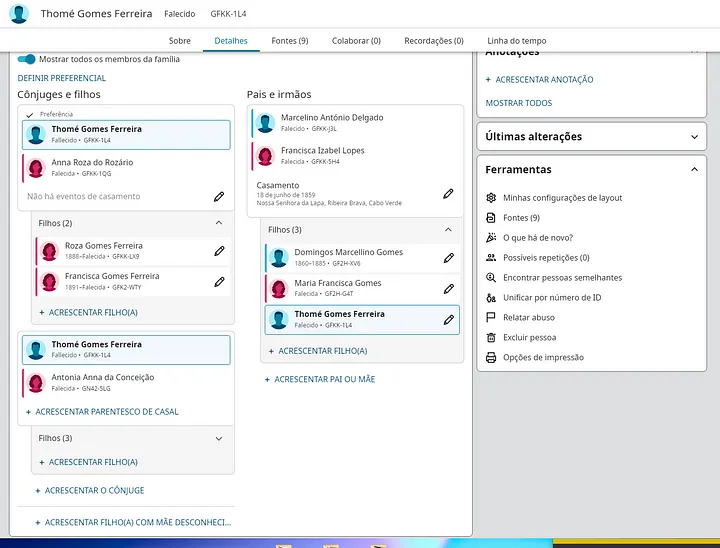
Task: Edit the Casamento event pencil icon
Action: [x=449, y=193]
